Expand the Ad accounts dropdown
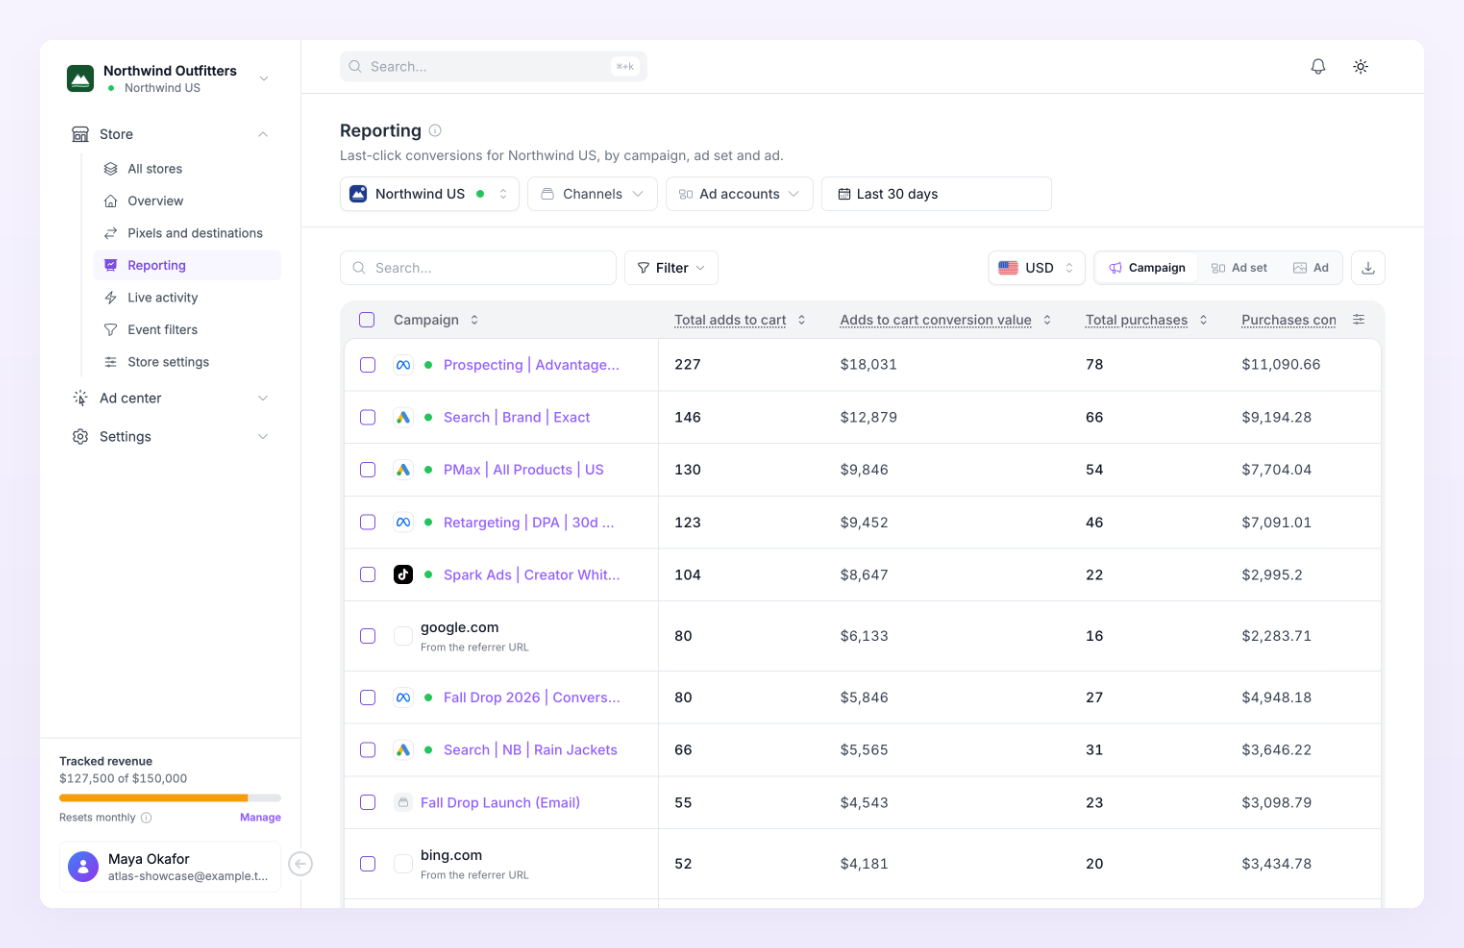 coord(739,194)
